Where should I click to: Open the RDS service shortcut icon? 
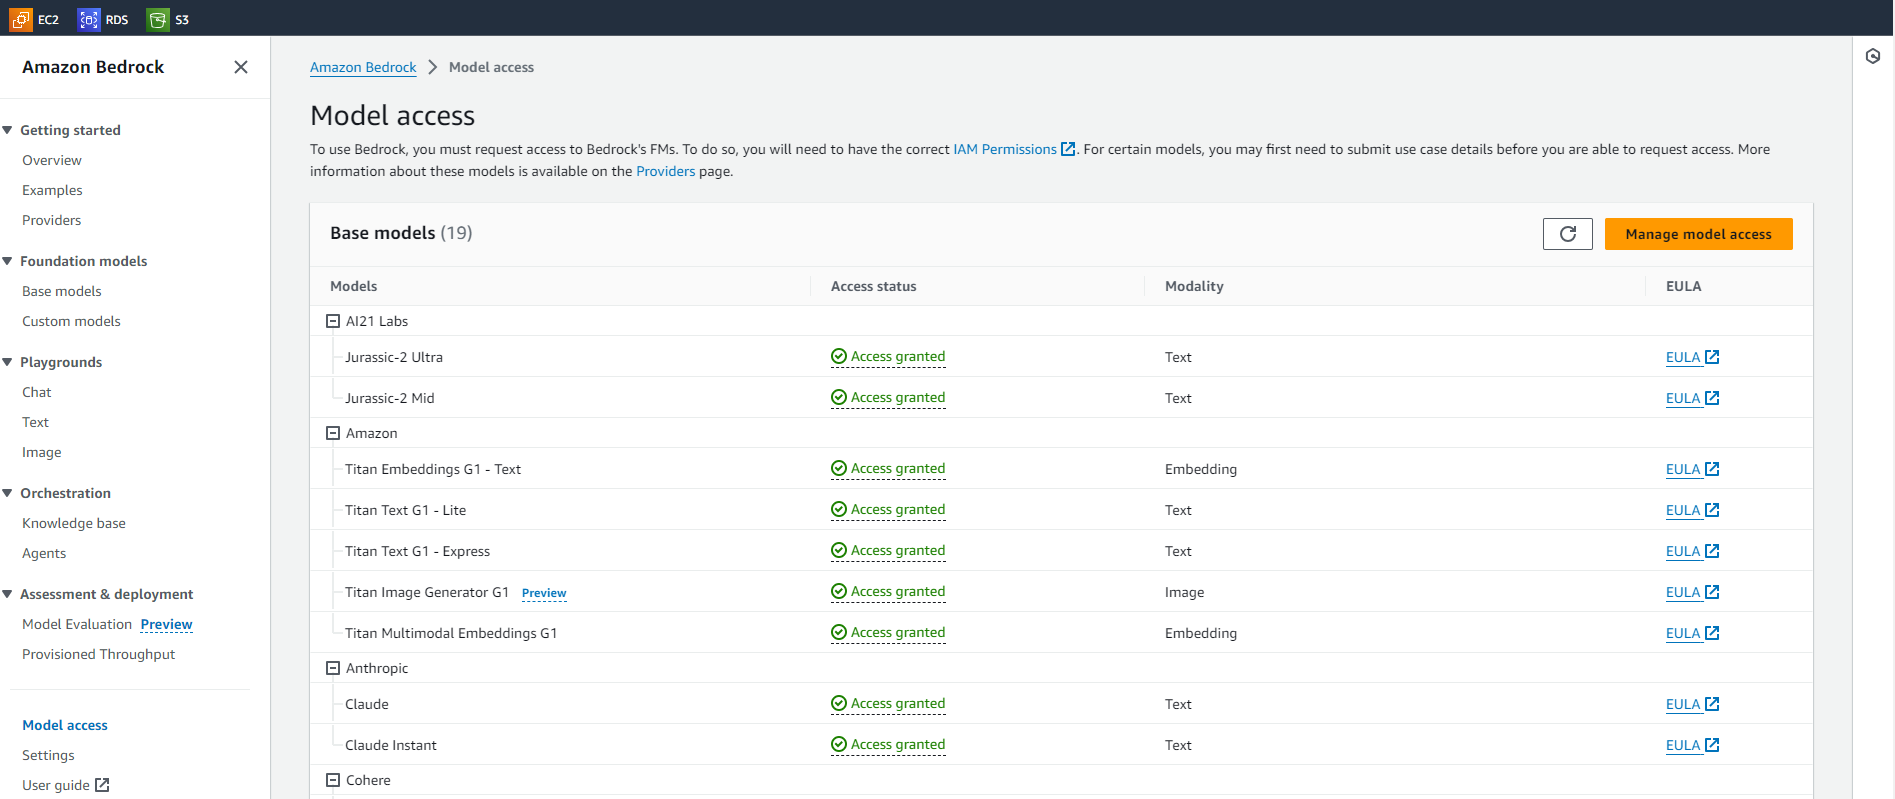(89, 19)
